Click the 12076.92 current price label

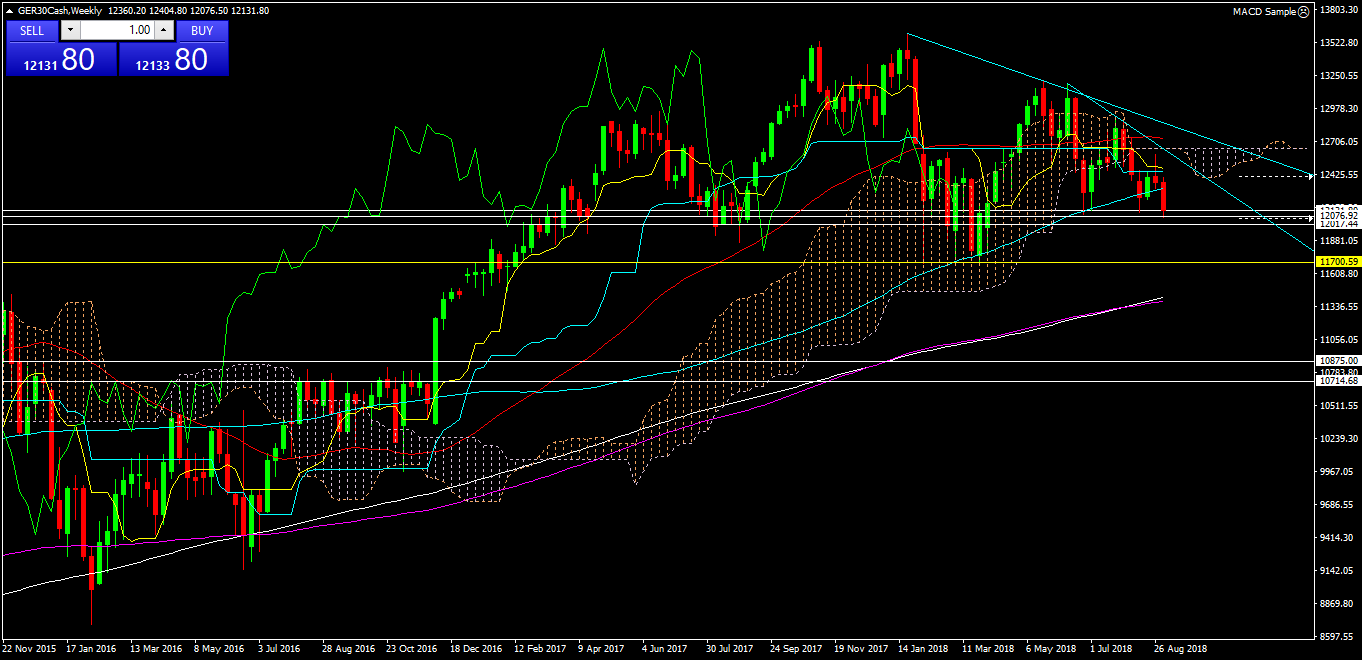[x=1338, y=215]
